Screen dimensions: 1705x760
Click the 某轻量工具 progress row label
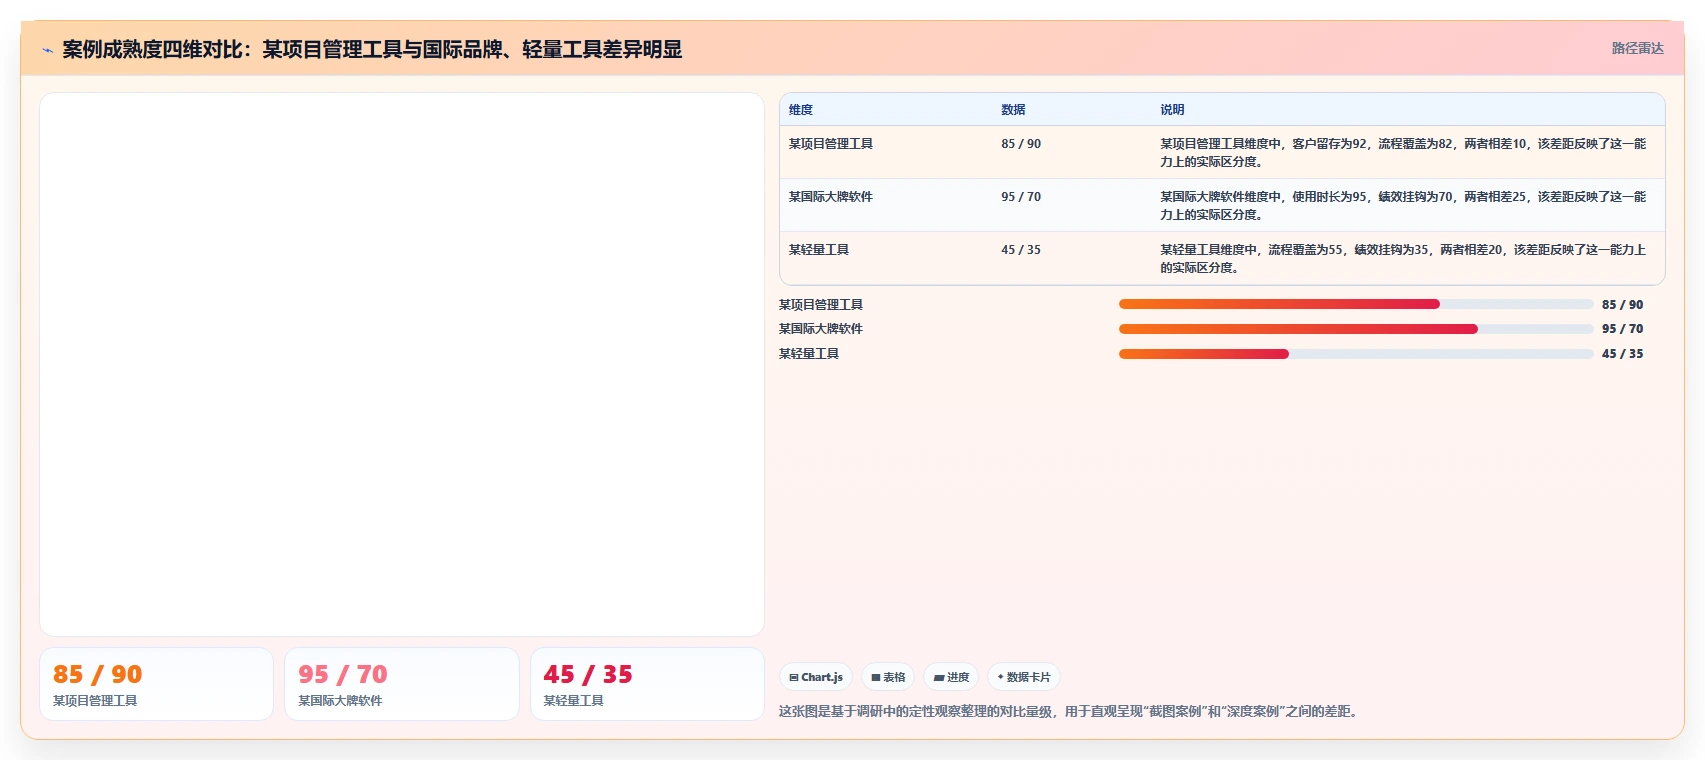[x=809, y=354]
